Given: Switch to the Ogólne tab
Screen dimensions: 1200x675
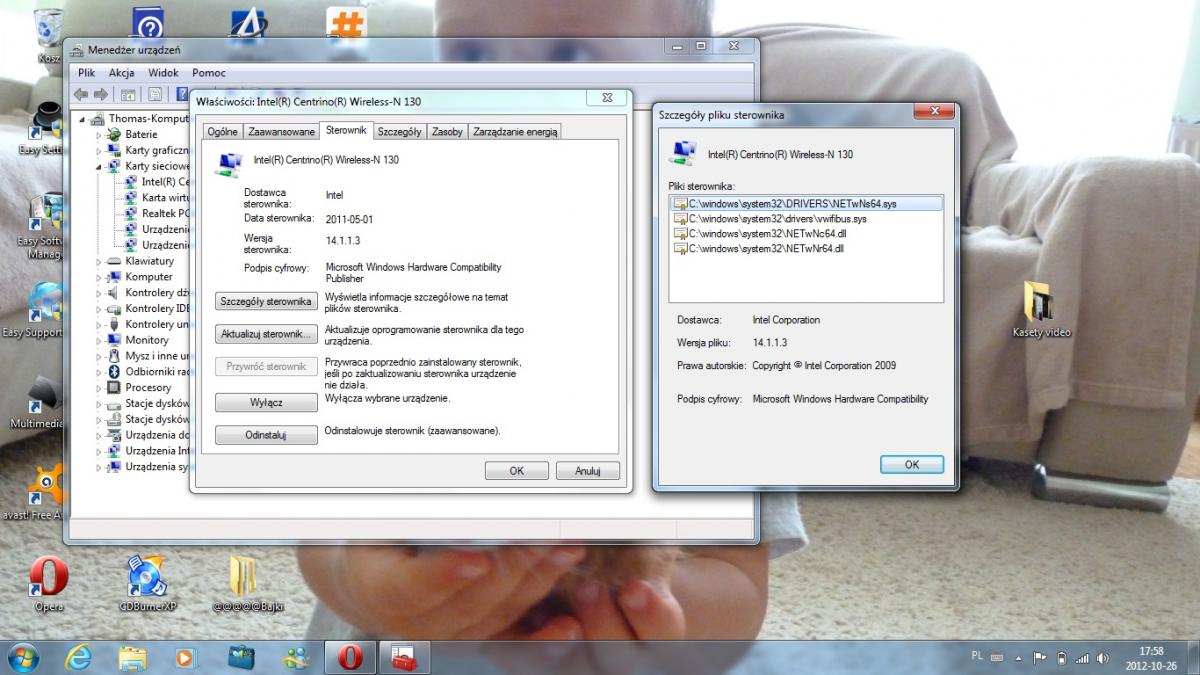Looking at the screenshot, I should (x=223, y=132).
